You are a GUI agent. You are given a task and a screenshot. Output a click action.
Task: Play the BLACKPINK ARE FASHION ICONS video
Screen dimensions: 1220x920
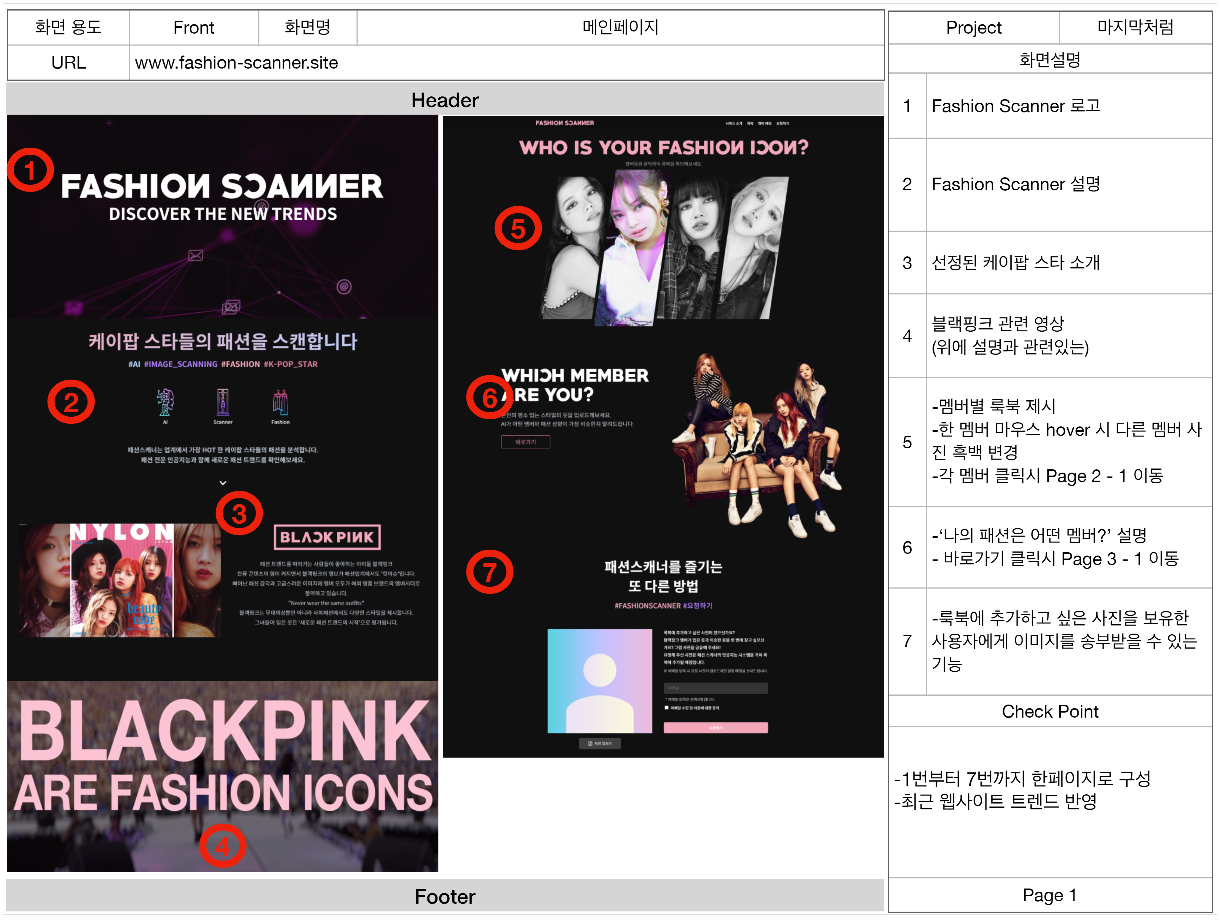[222, 777]
